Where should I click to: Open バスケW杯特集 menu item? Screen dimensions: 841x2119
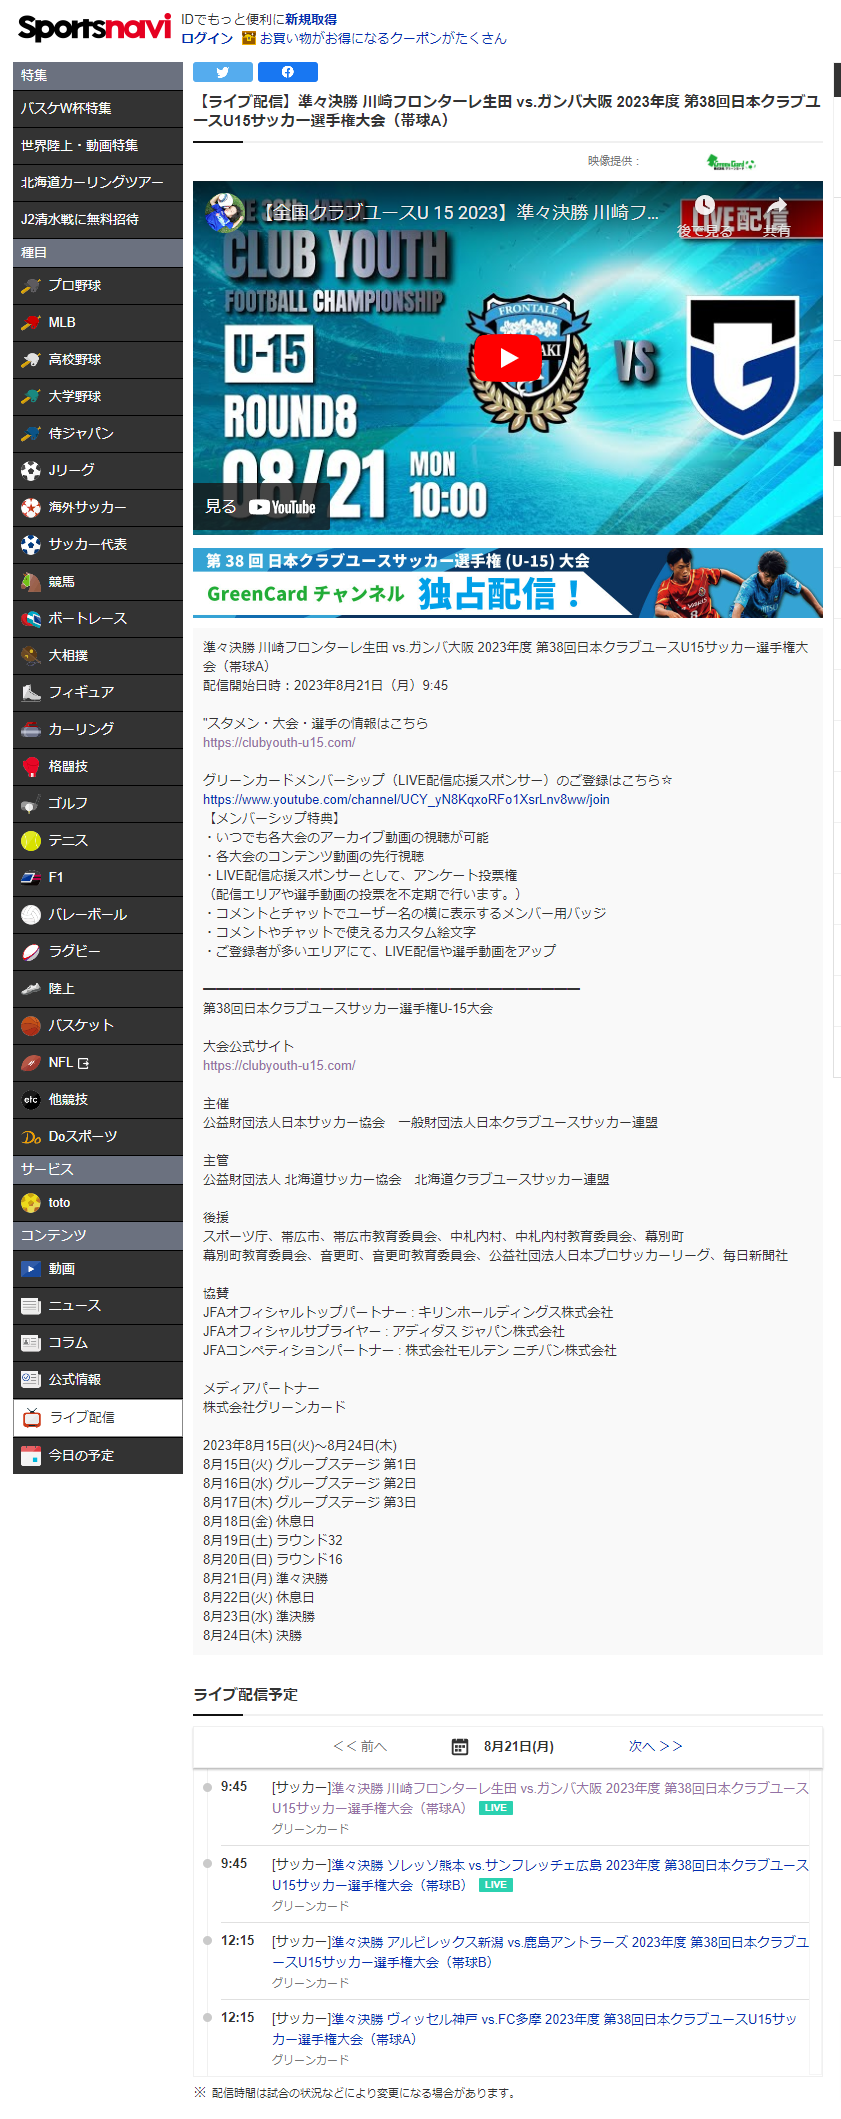[98, 108]
